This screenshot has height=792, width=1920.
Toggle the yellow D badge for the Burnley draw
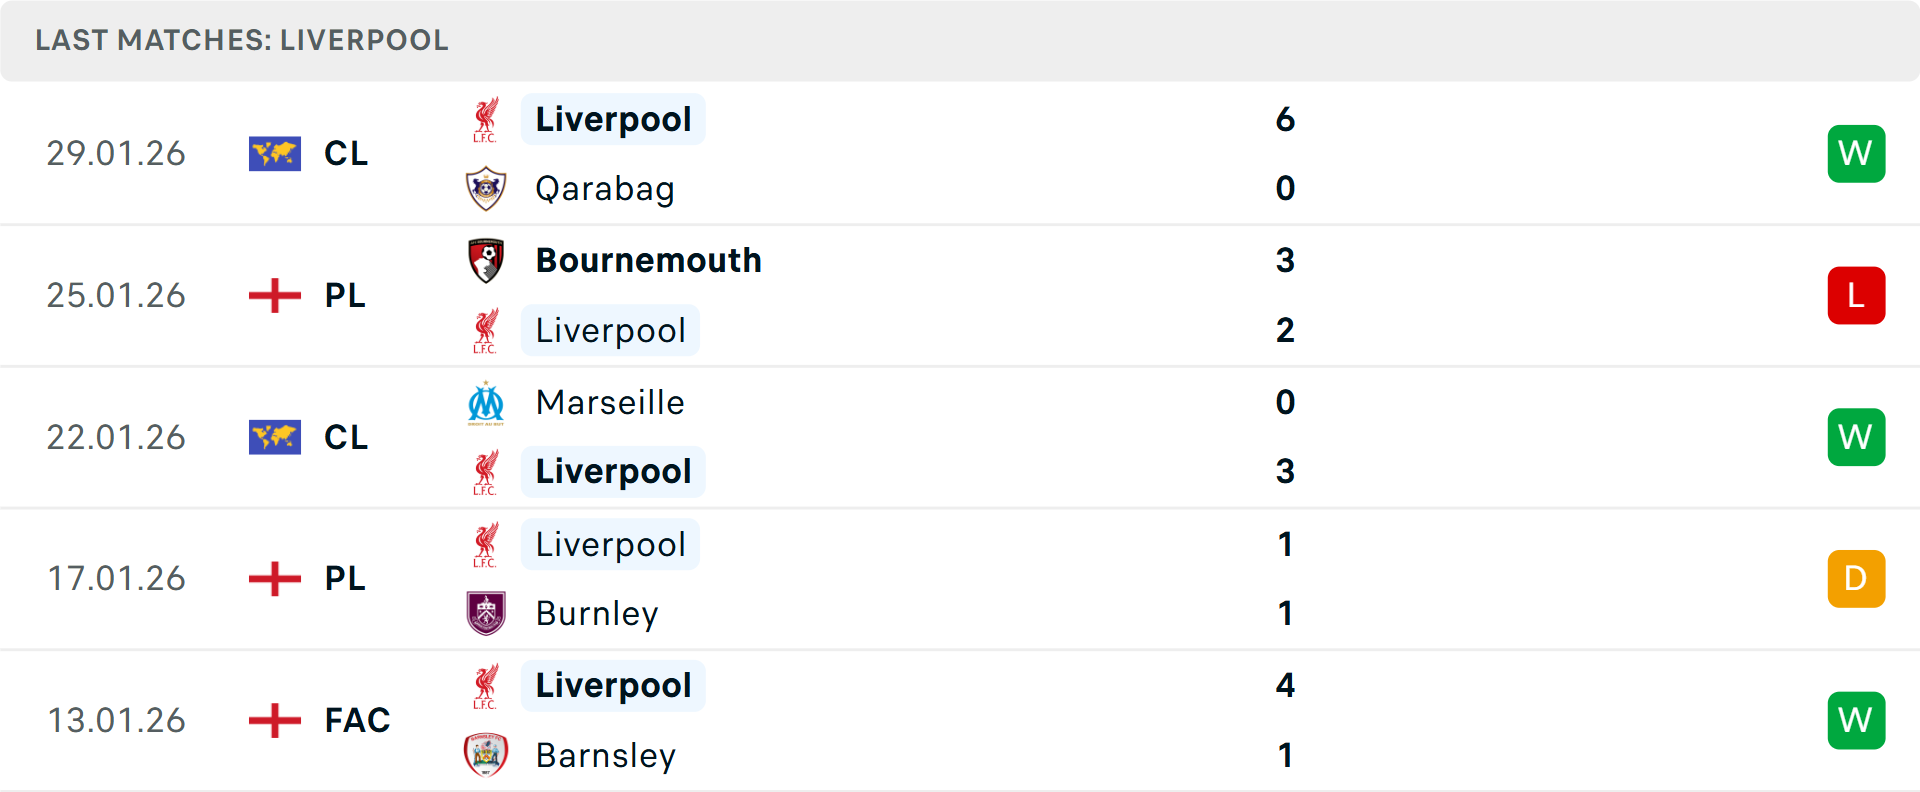1856,578
